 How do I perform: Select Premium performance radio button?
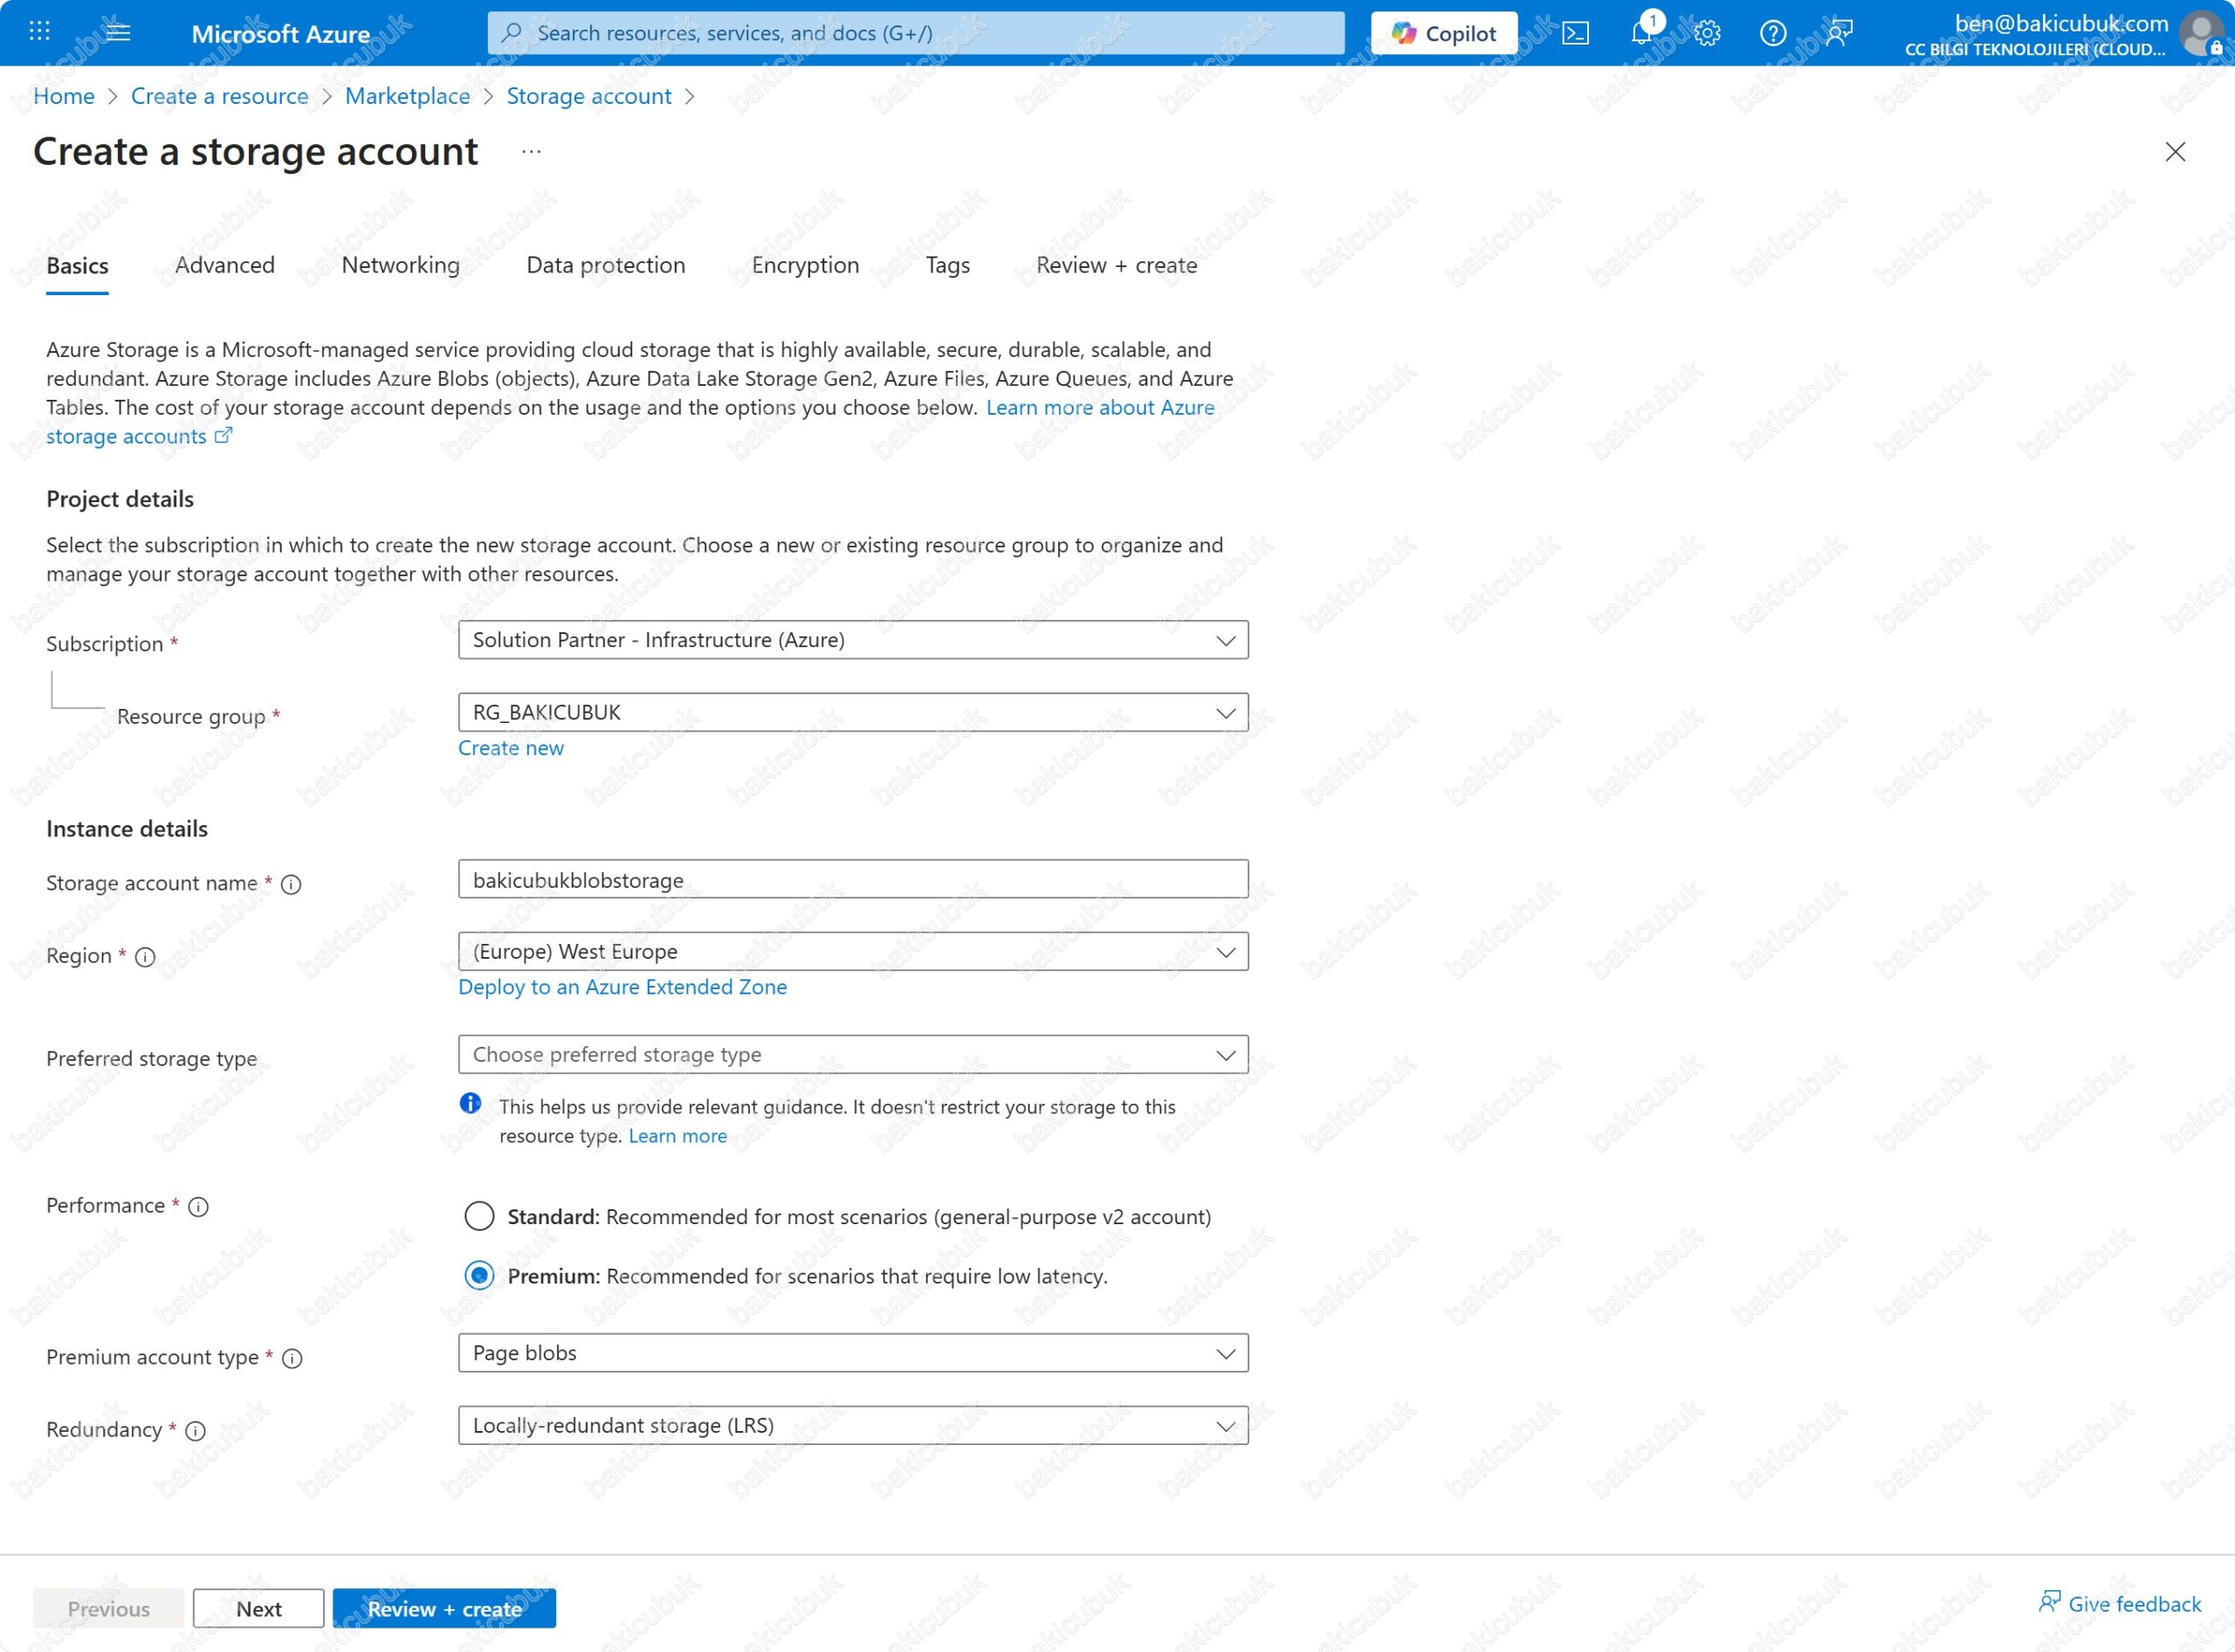click(x=479, y=1275)
